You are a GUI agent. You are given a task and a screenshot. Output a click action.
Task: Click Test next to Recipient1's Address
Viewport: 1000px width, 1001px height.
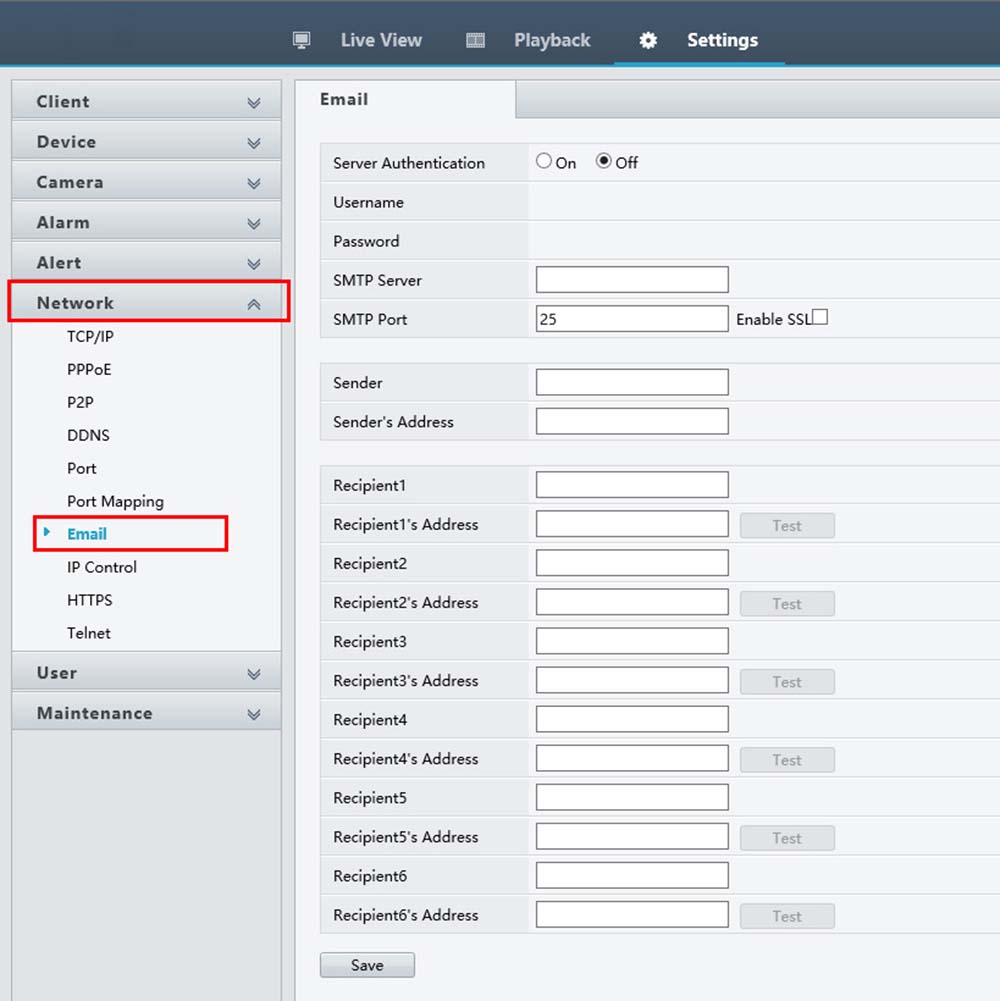[787, 525]
